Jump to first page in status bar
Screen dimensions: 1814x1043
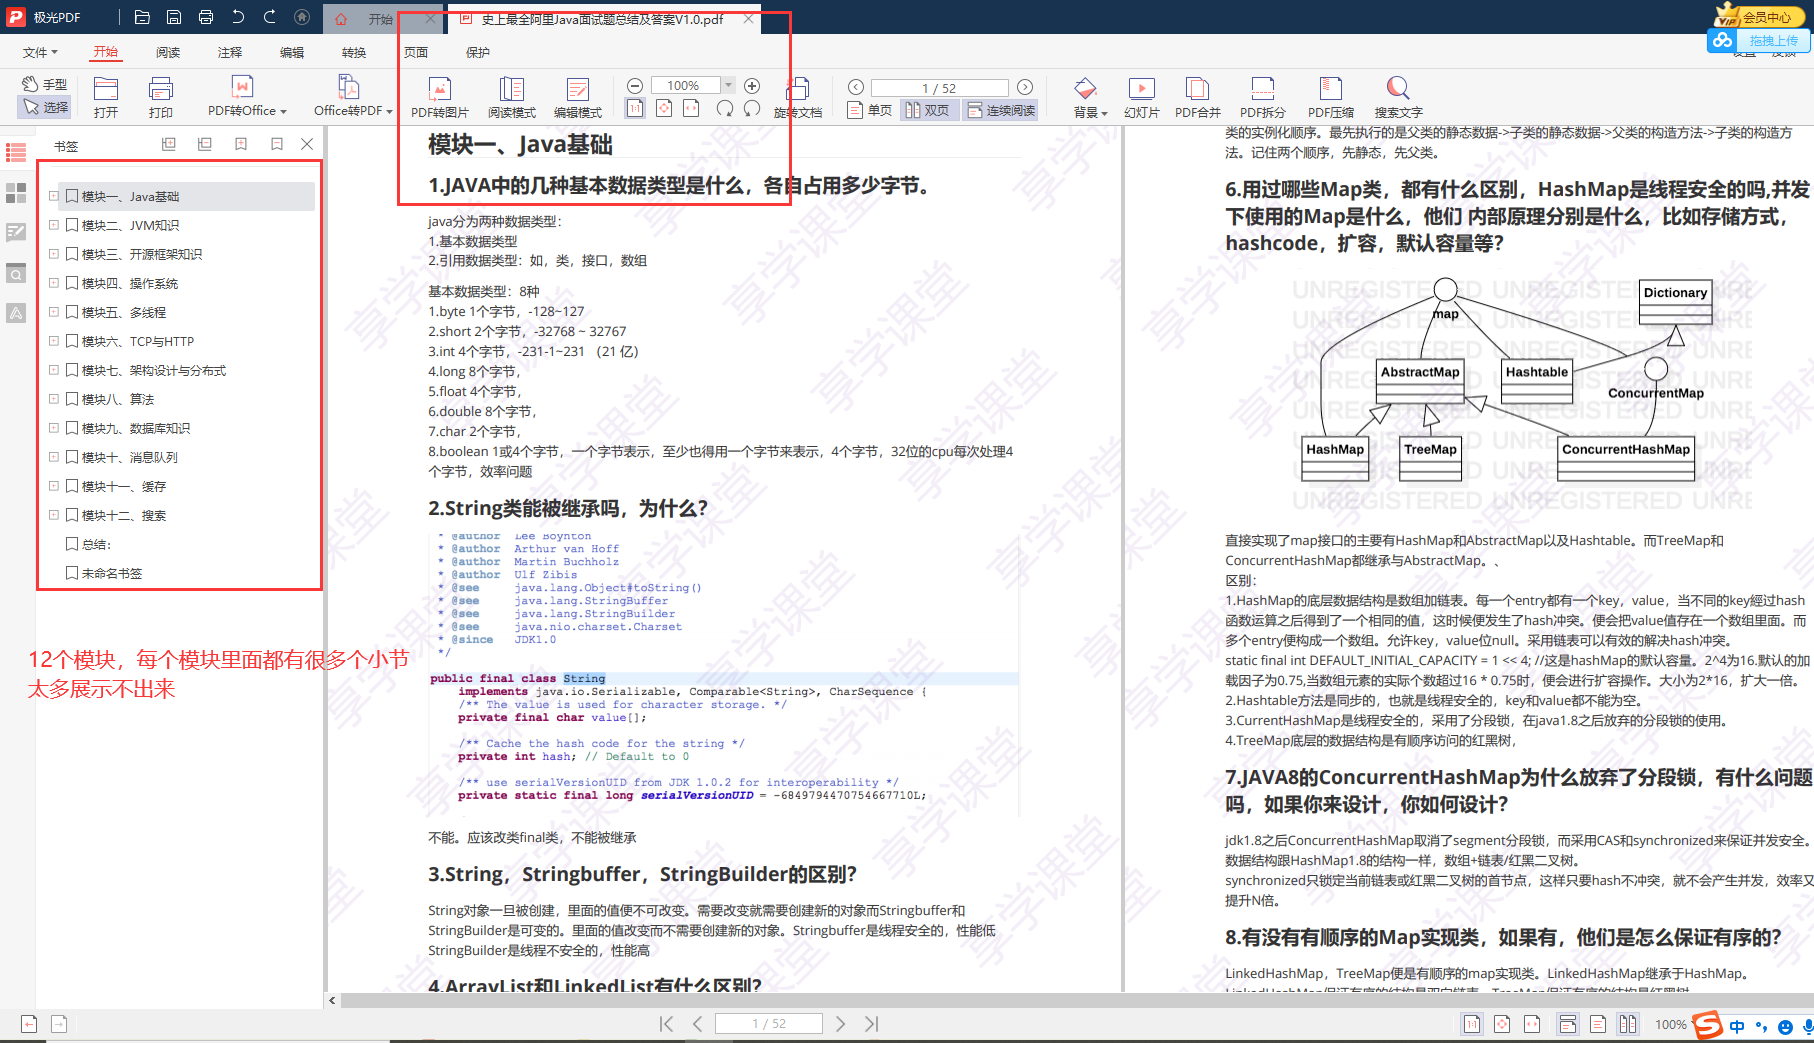click(x=666, y=1024)
